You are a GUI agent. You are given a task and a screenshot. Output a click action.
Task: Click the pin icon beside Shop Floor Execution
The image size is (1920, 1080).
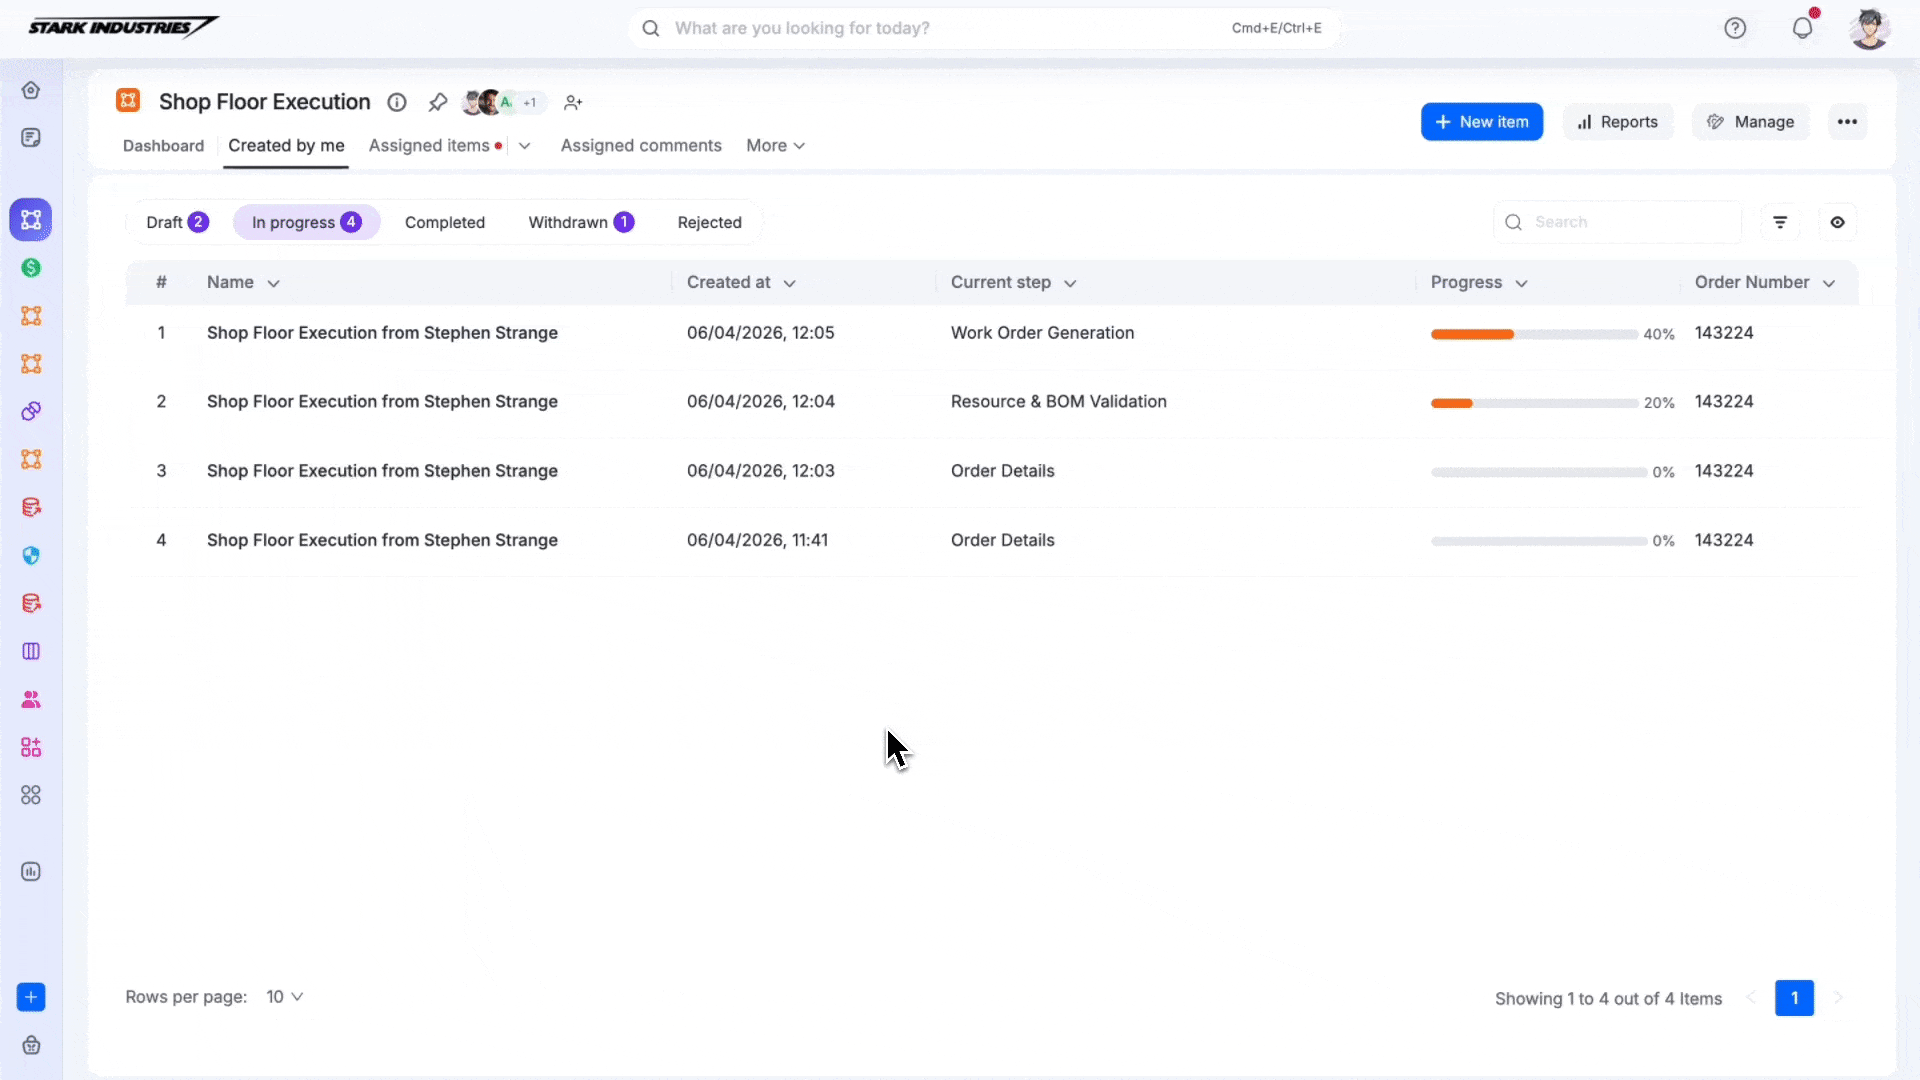pos(437,102)
